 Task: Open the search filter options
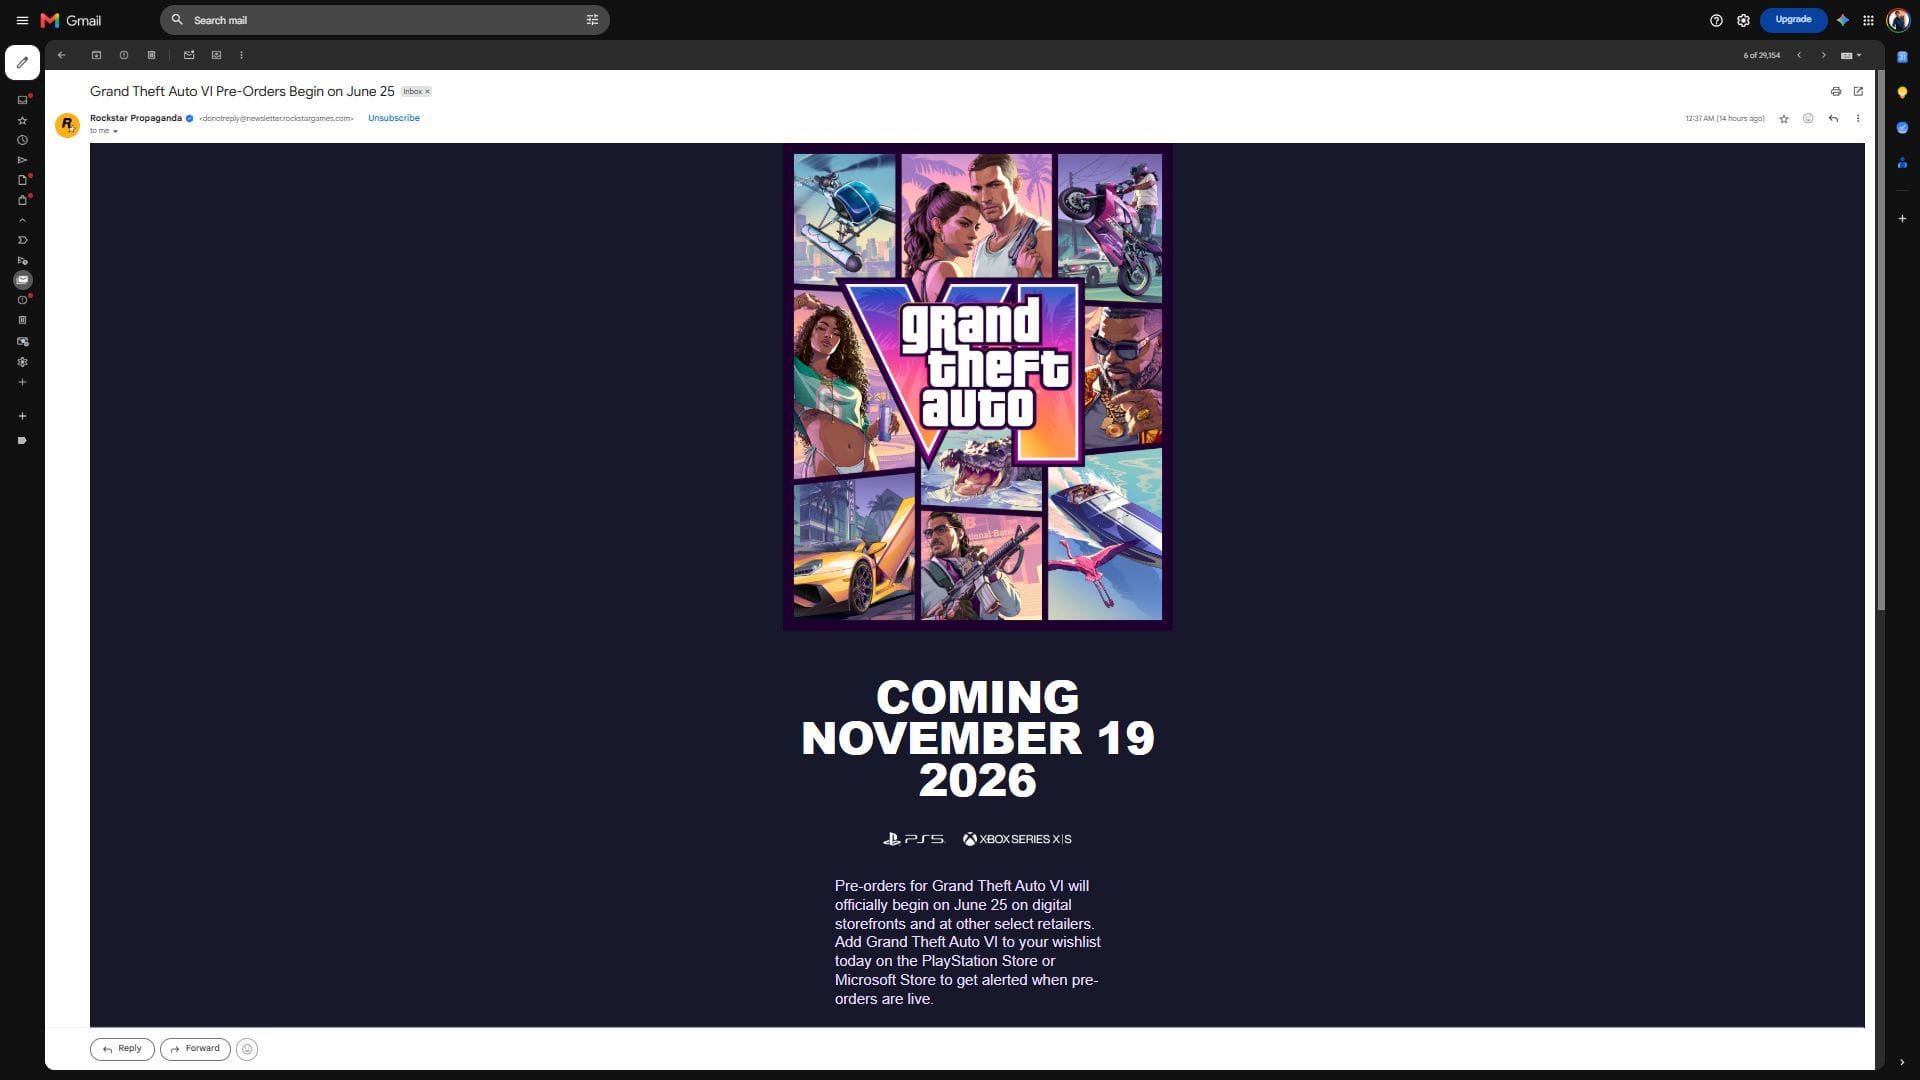(x=592, y=20)
